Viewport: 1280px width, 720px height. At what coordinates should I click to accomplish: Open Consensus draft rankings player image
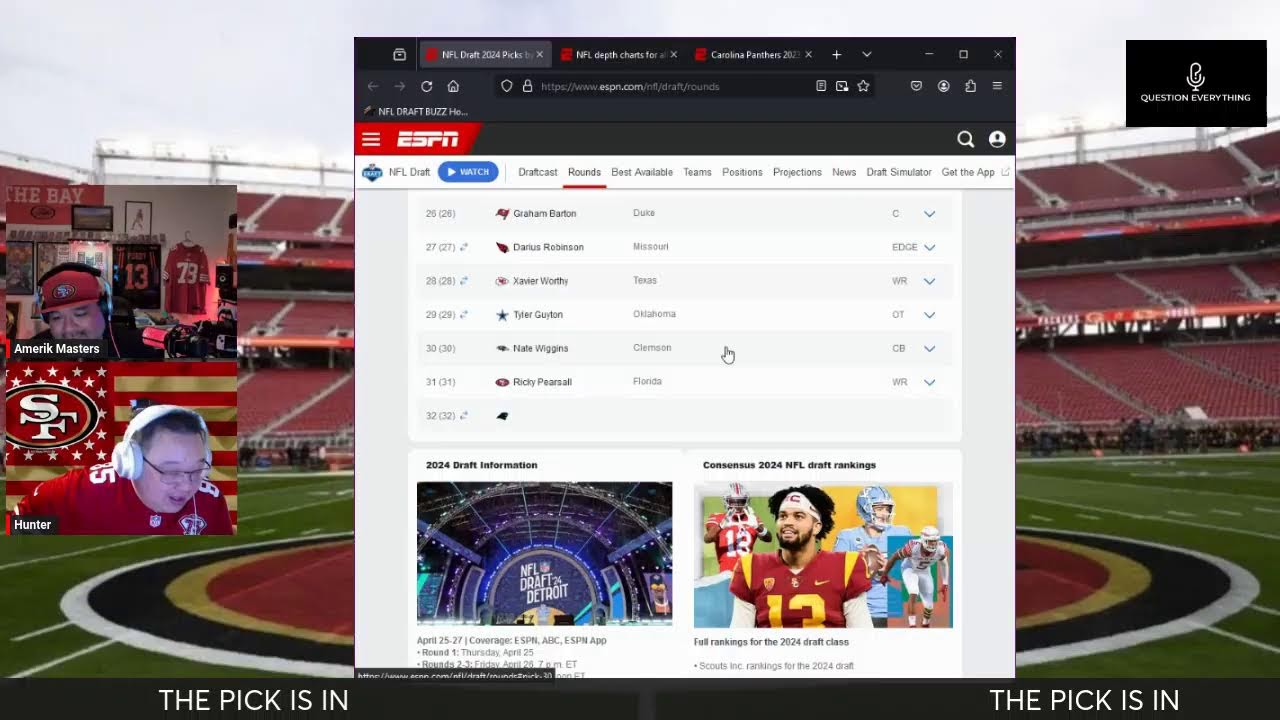pyautogui.click(x=823, y=555)
